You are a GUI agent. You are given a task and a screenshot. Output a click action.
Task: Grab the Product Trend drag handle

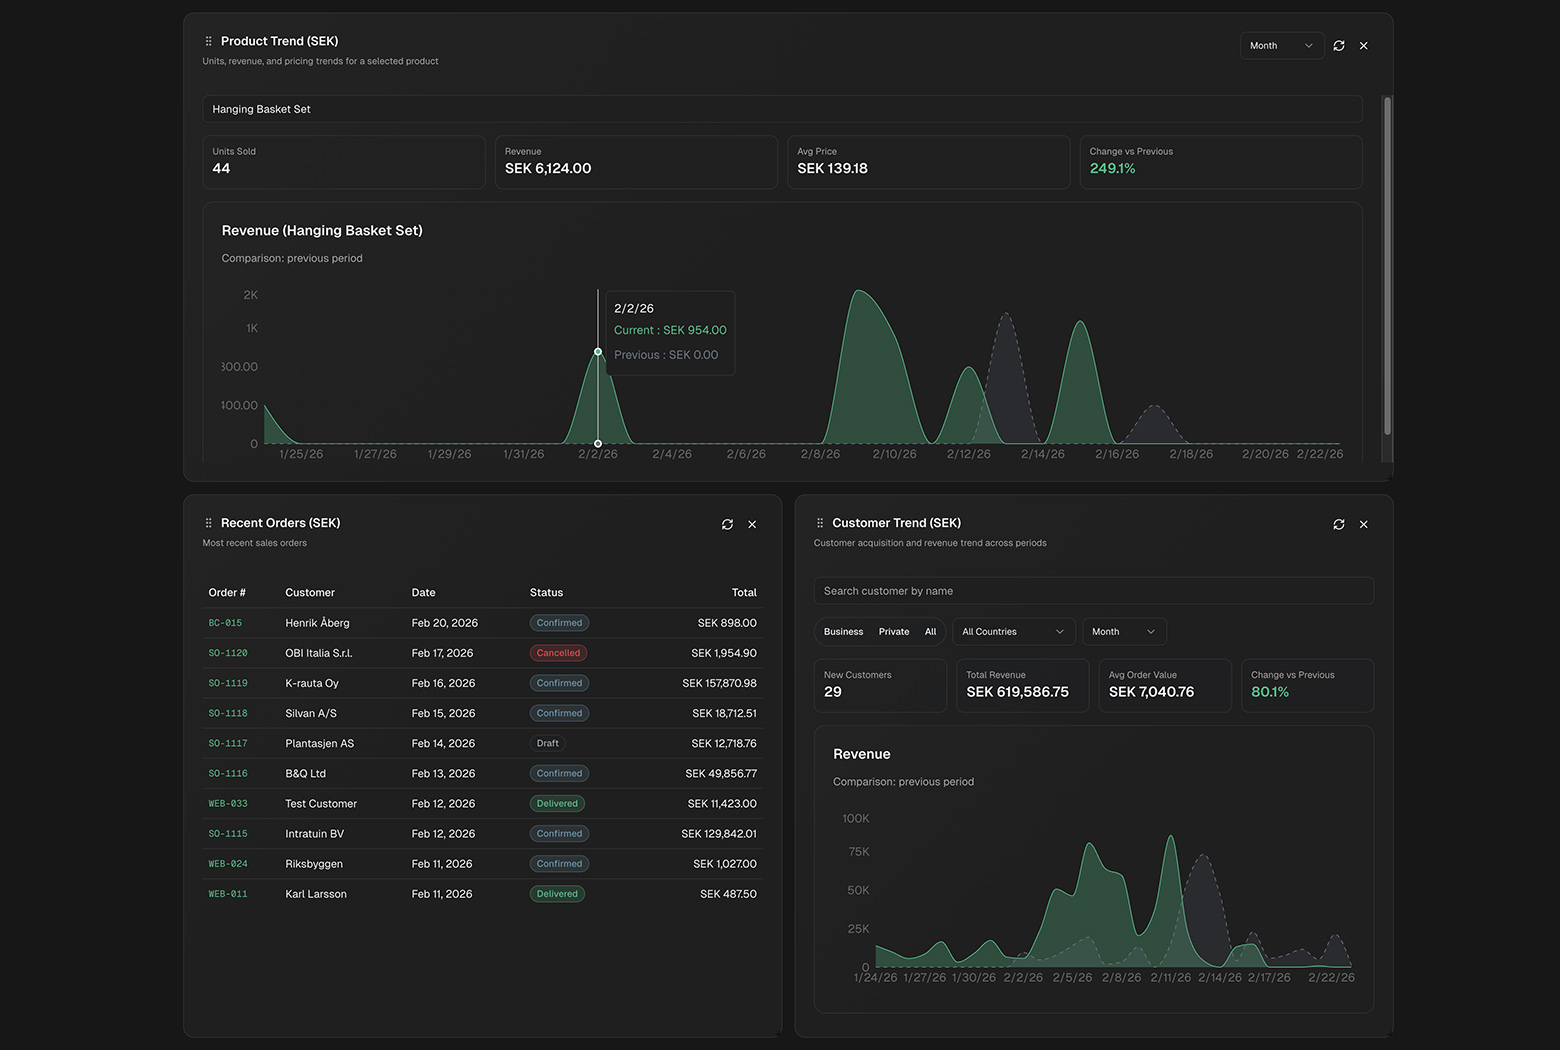(x=208, y=41)
